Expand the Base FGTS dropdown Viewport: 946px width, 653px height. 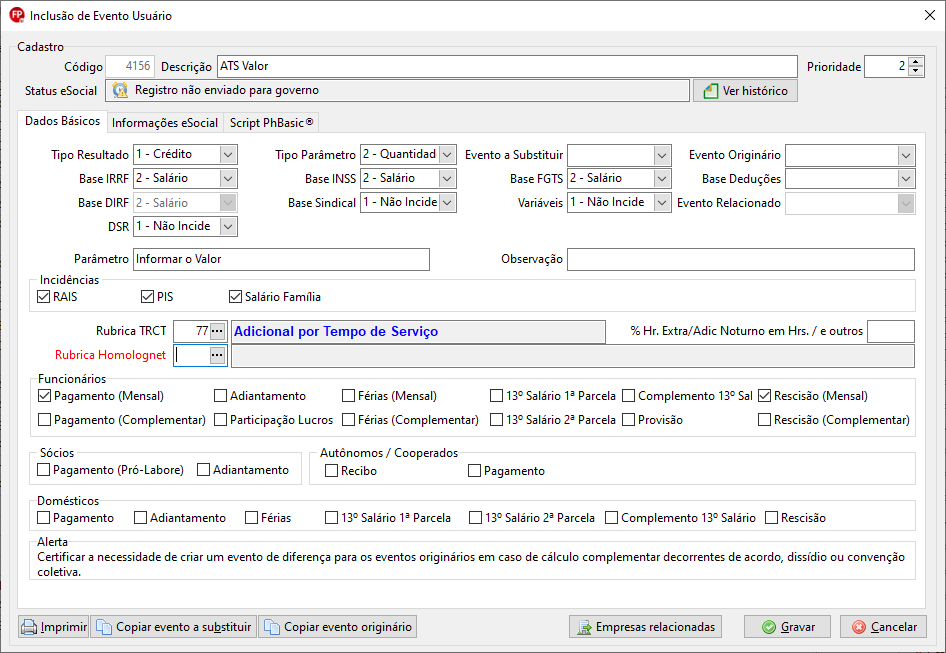(662, 179)
